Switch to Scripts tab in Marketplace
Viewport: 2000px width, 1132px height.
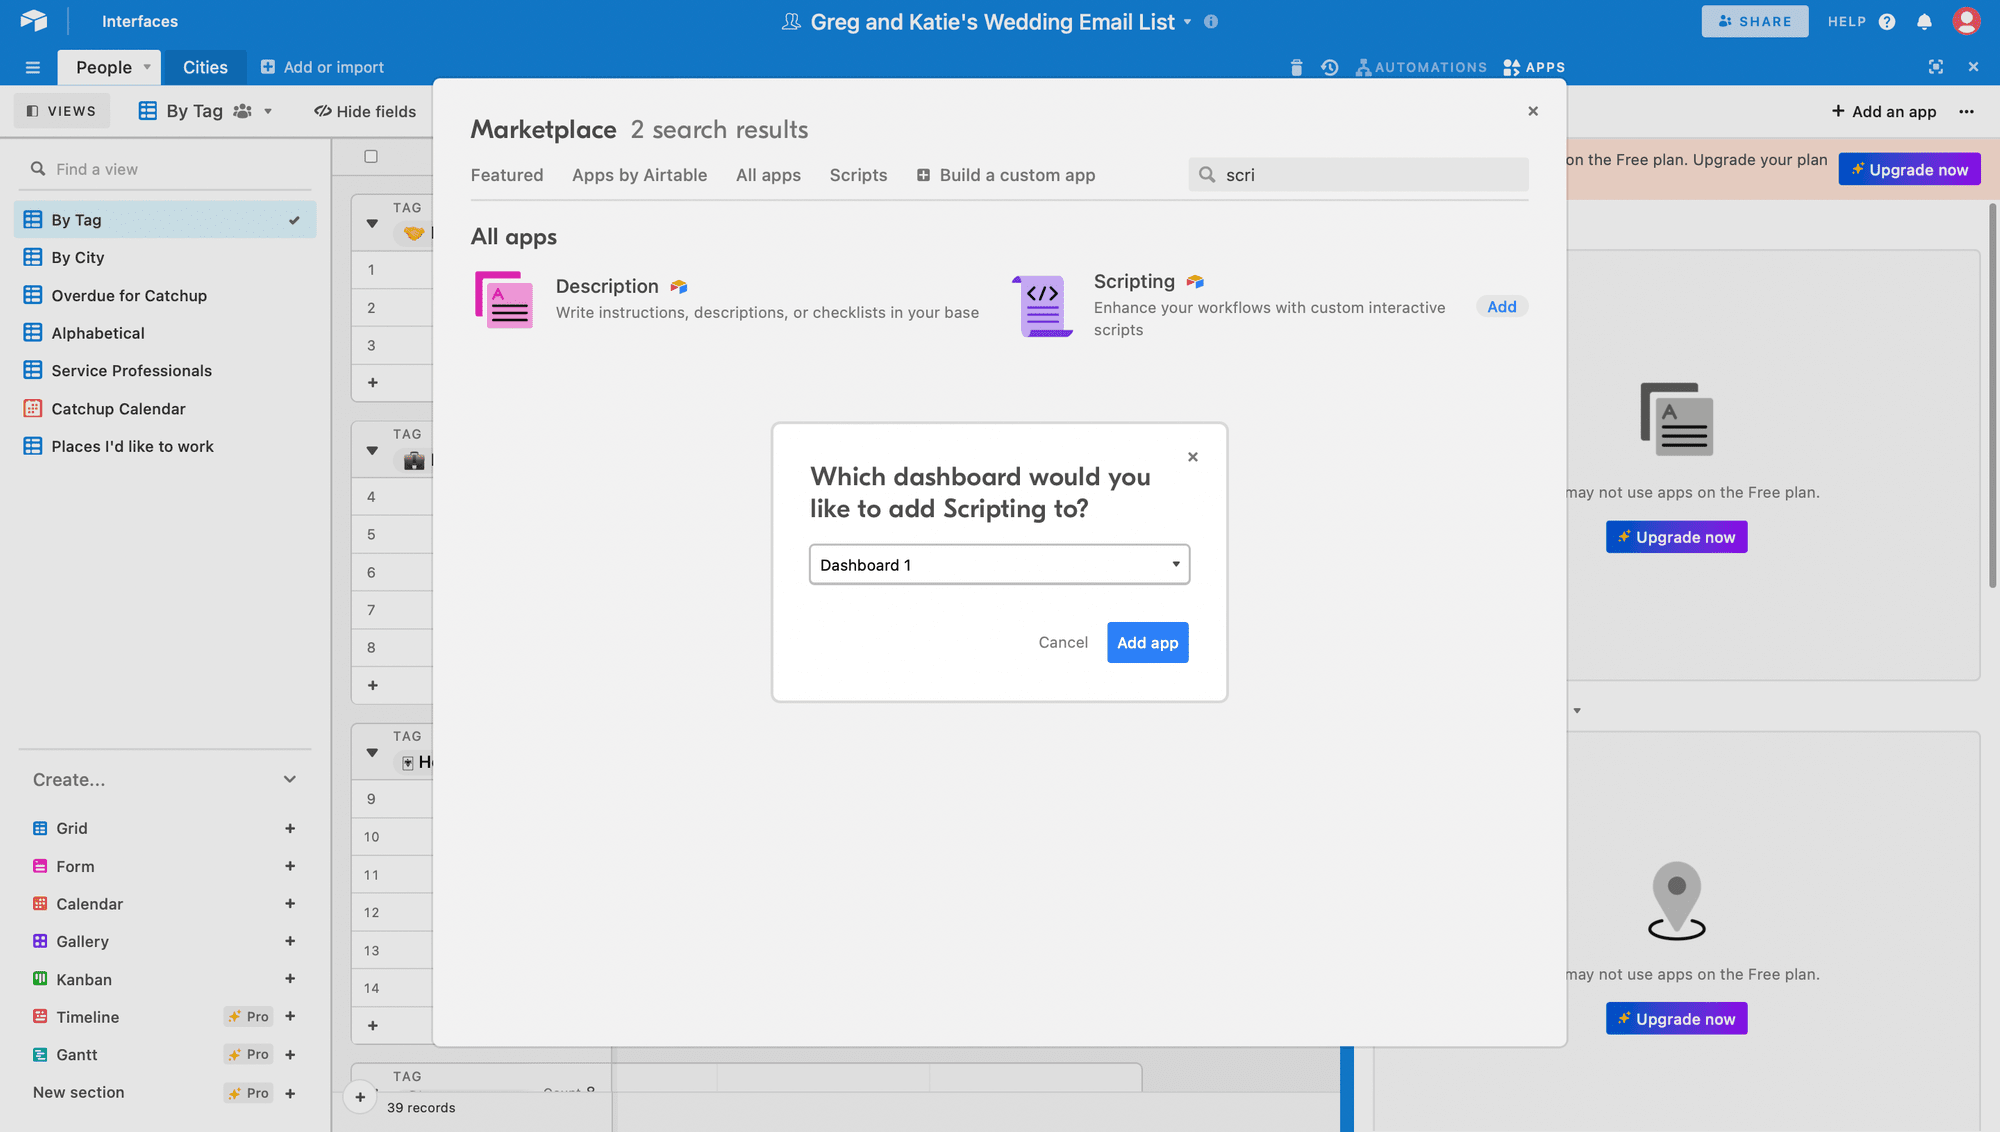857,174
